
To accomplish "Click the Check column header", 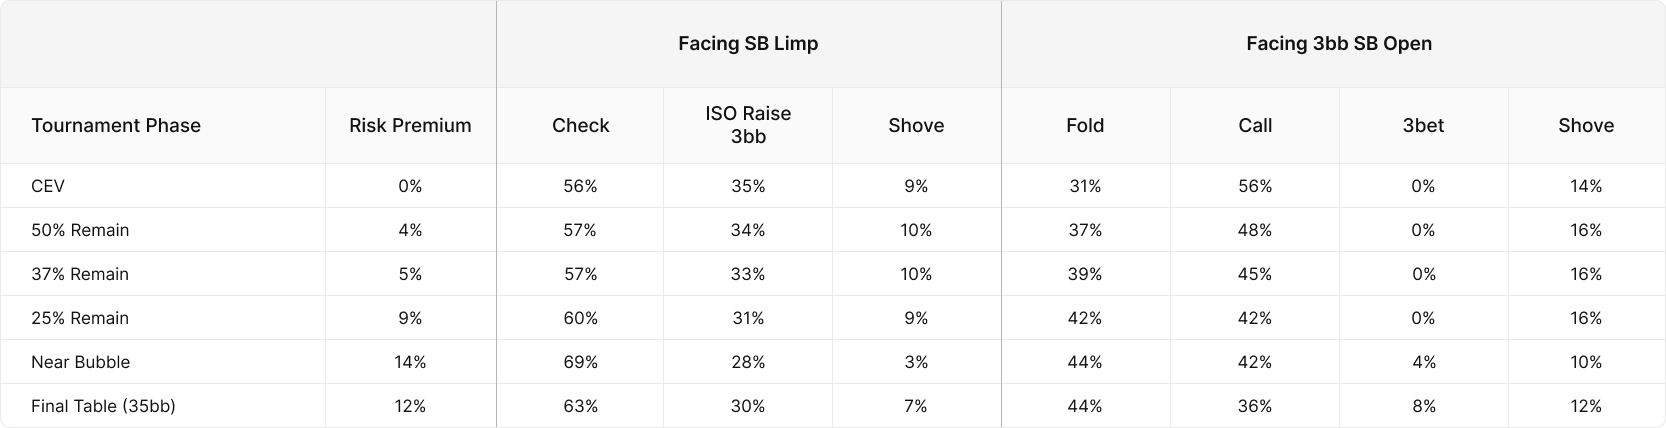I will [580, 126].
